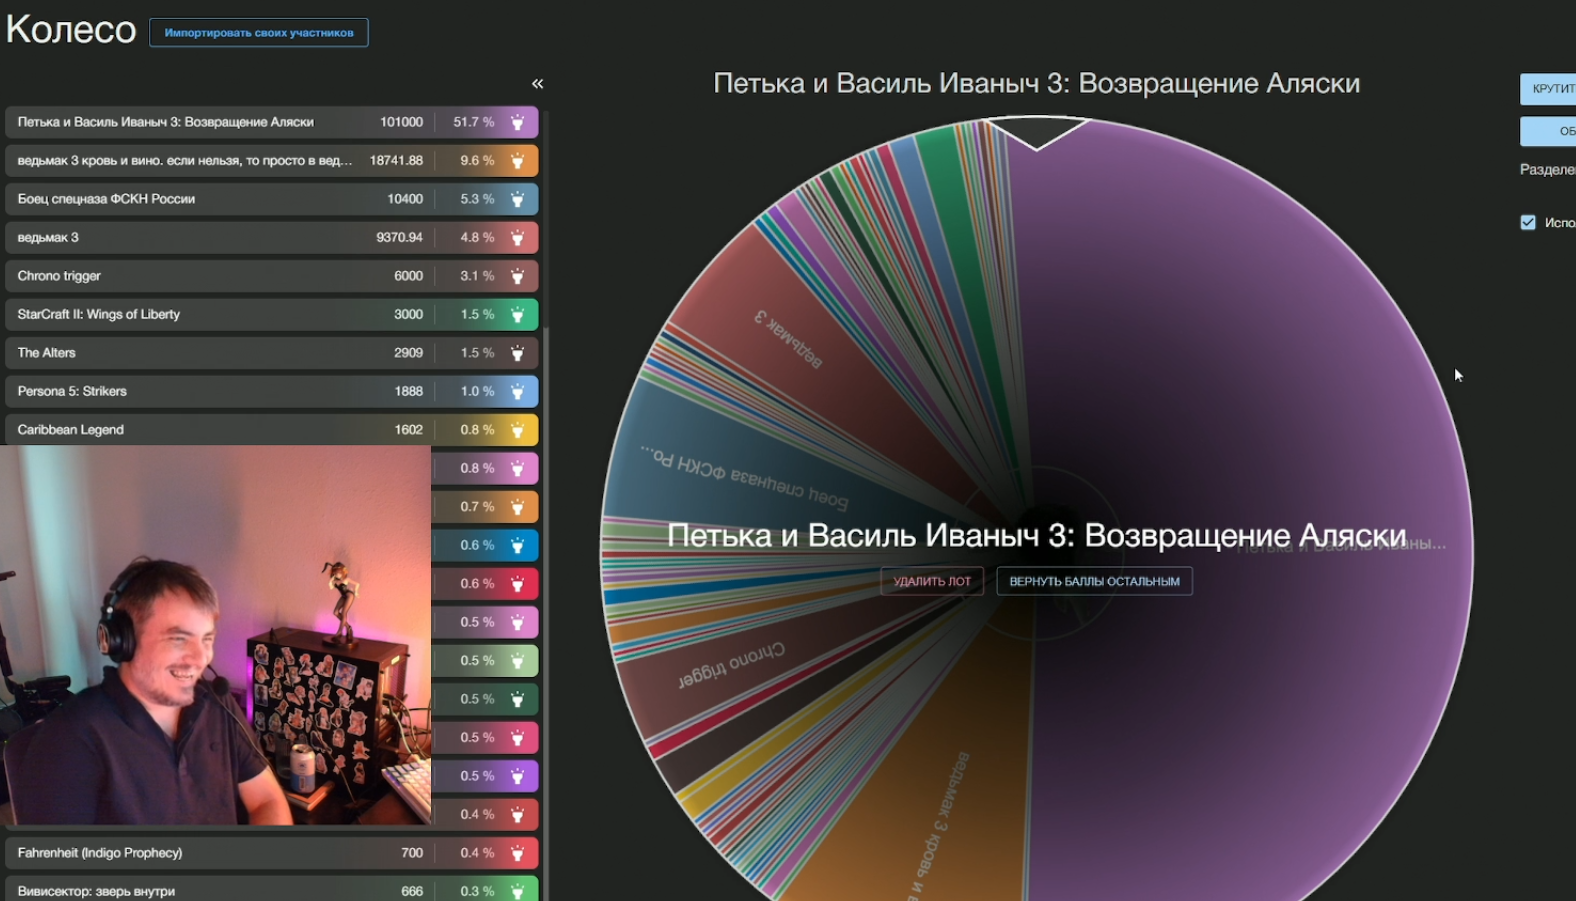The image size is (1576, 901).
Task: Click the amount 18741.88
Action: tap(396, 160)
